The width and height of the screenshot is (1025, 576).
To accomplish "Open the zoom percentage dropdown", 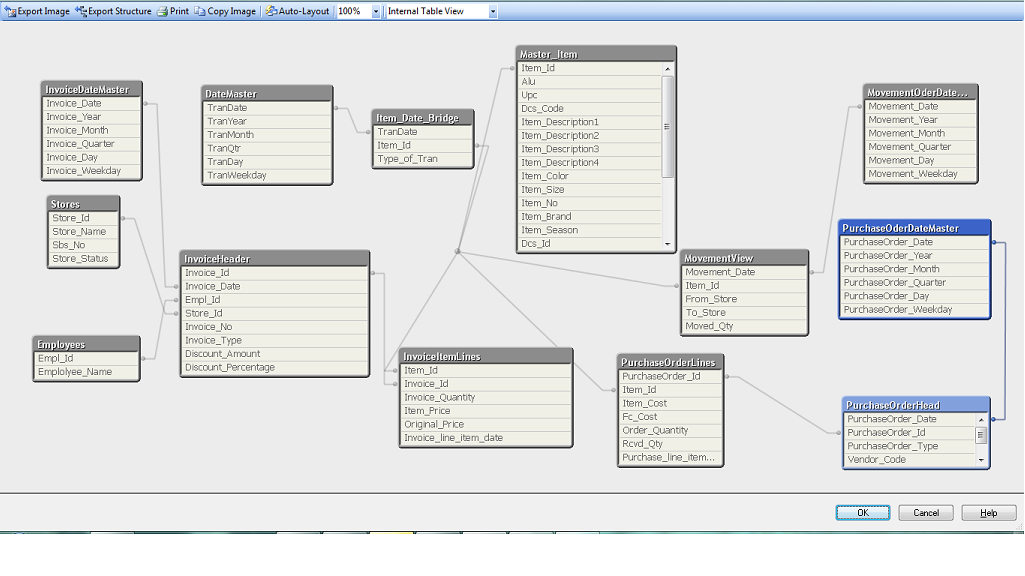I will [374, 12].
